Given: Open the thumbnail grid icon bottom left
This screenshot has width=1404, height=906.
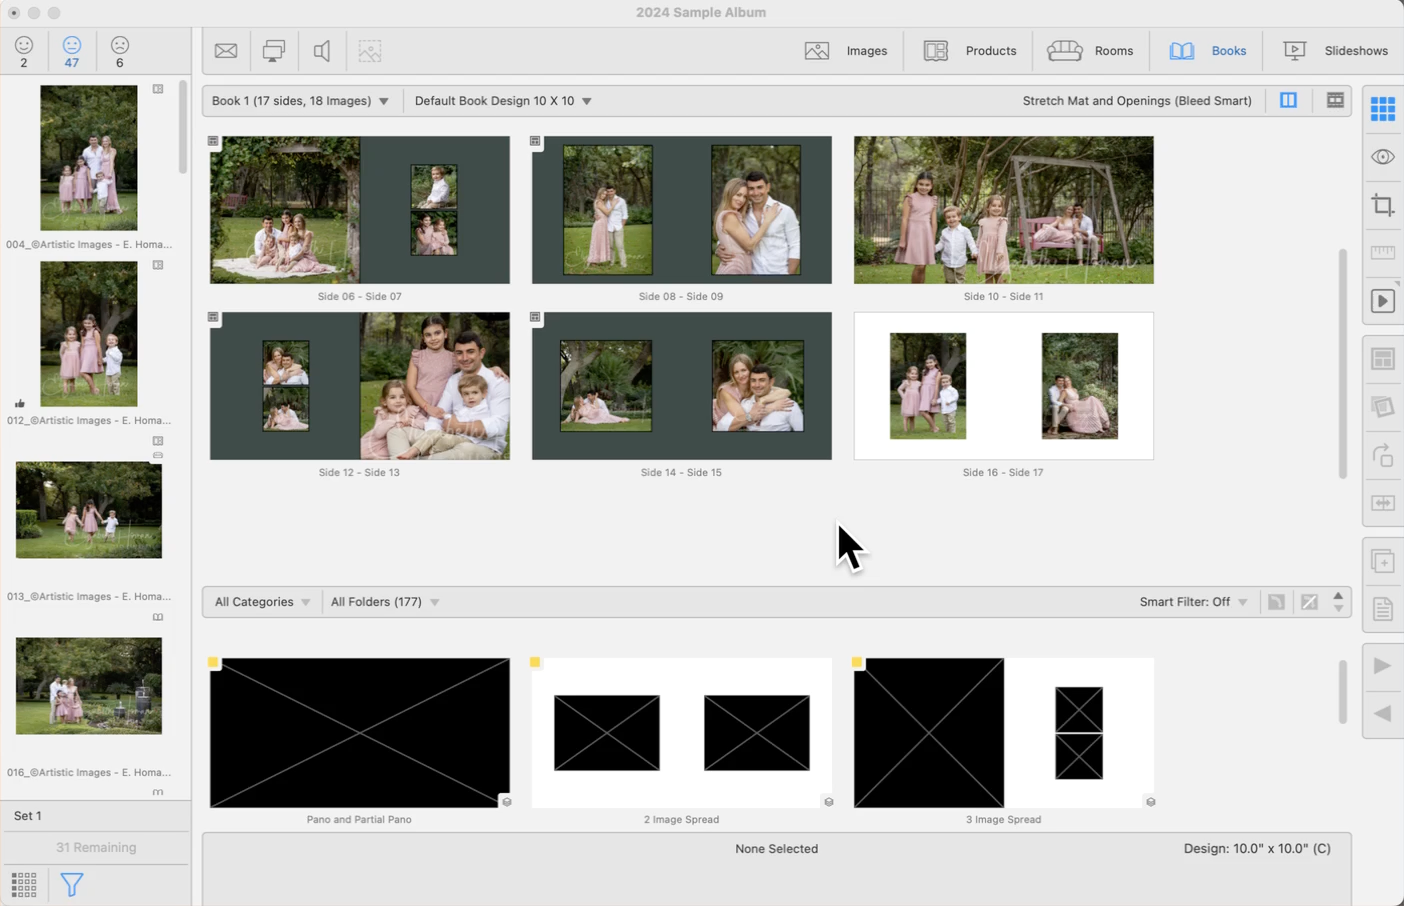Looking at the screenshot, I should click(x=24, y=884).
